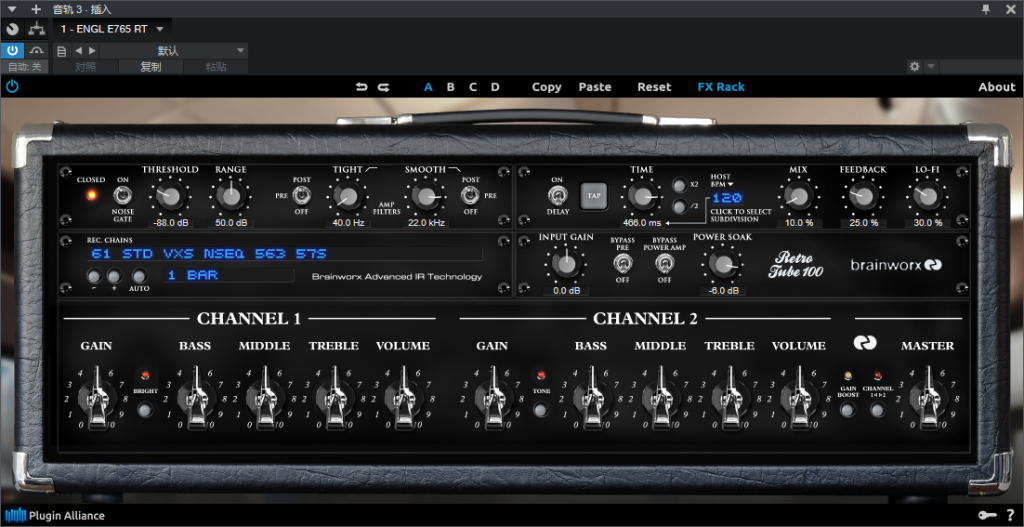Screen dimensions: 1024x527
Task: Click the plus rec chain button
Action: click(114, 276)
